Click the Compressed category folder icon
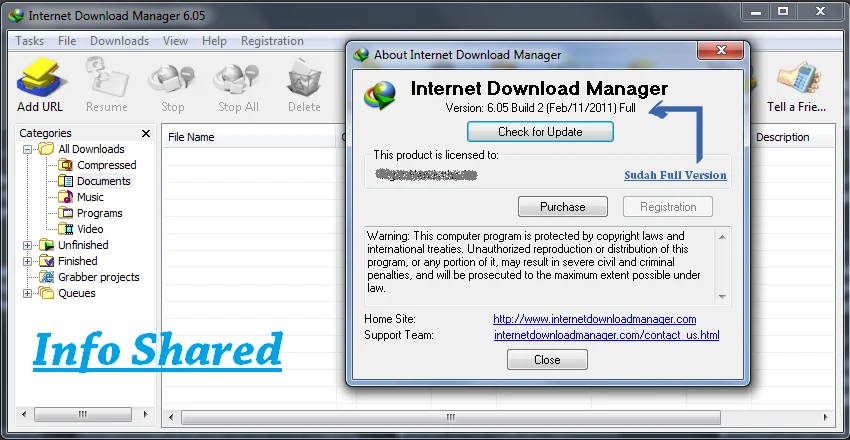This screenshot has height=440, width=850. coord(66,165)
